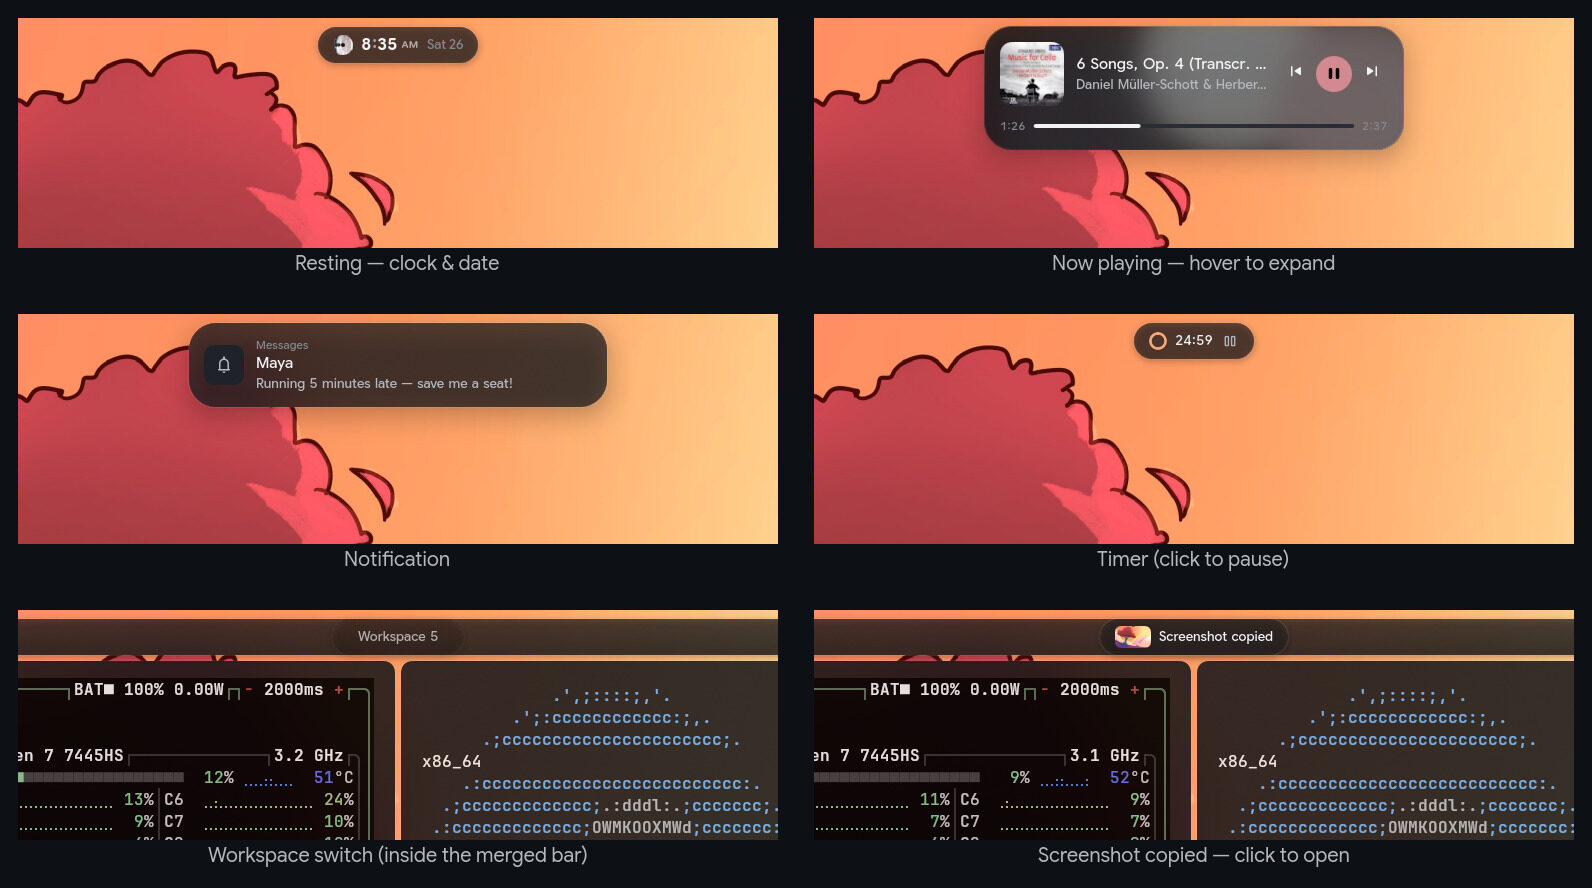
Task: Click the "Resting — clock & date" caption
Action: point(397,263)
